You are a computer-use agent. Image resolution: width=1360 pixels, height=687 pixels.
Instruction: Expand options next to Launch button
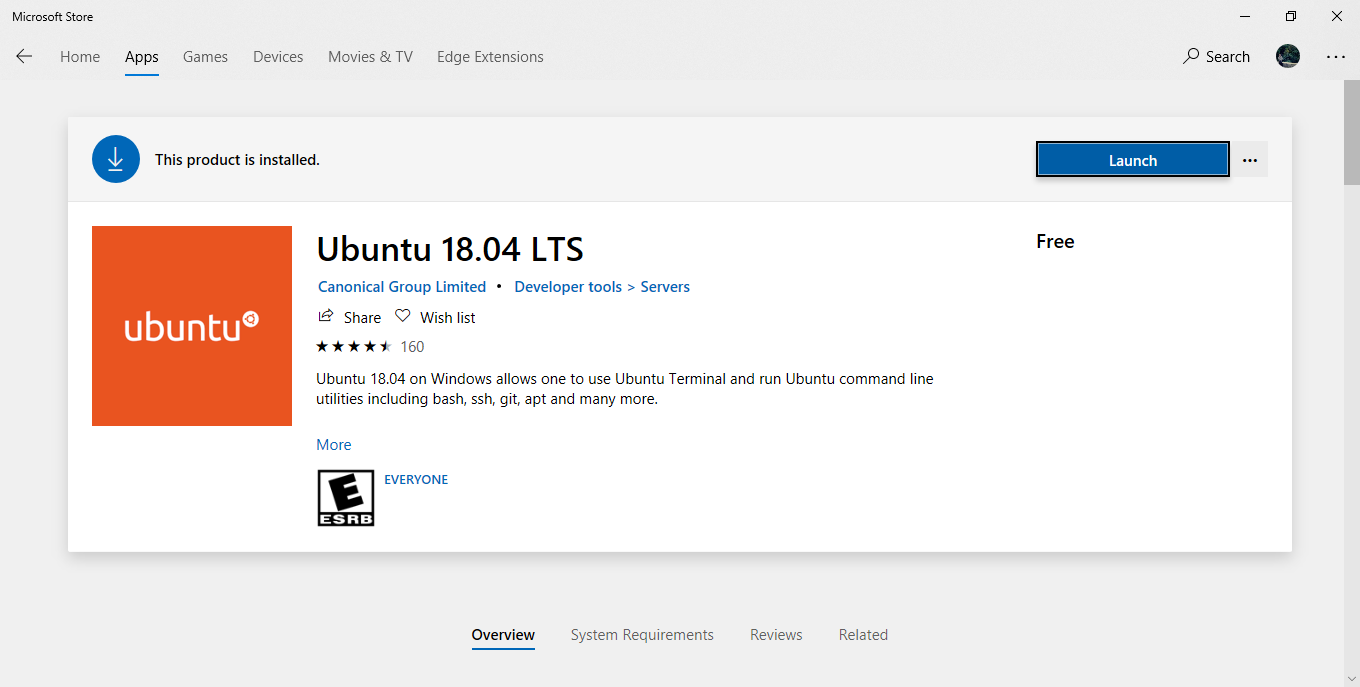pyautogui.click(x=1250, y=160)
